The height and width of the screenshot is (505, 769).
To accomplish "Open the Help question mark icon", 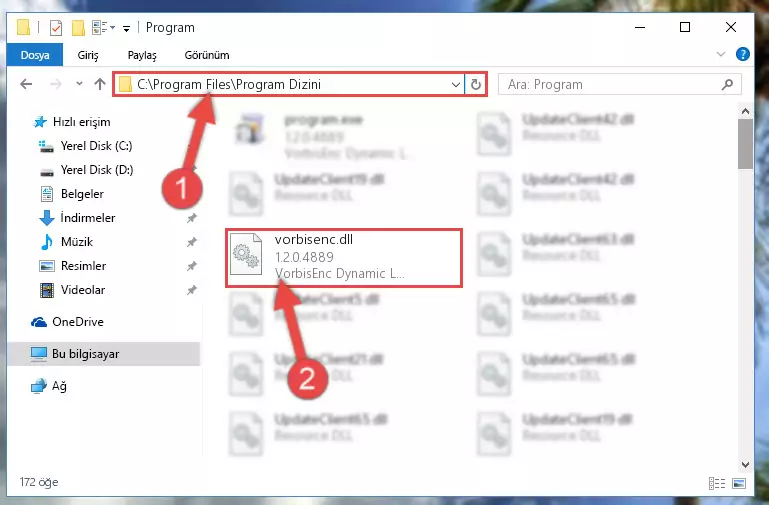I will coord(743,54).
